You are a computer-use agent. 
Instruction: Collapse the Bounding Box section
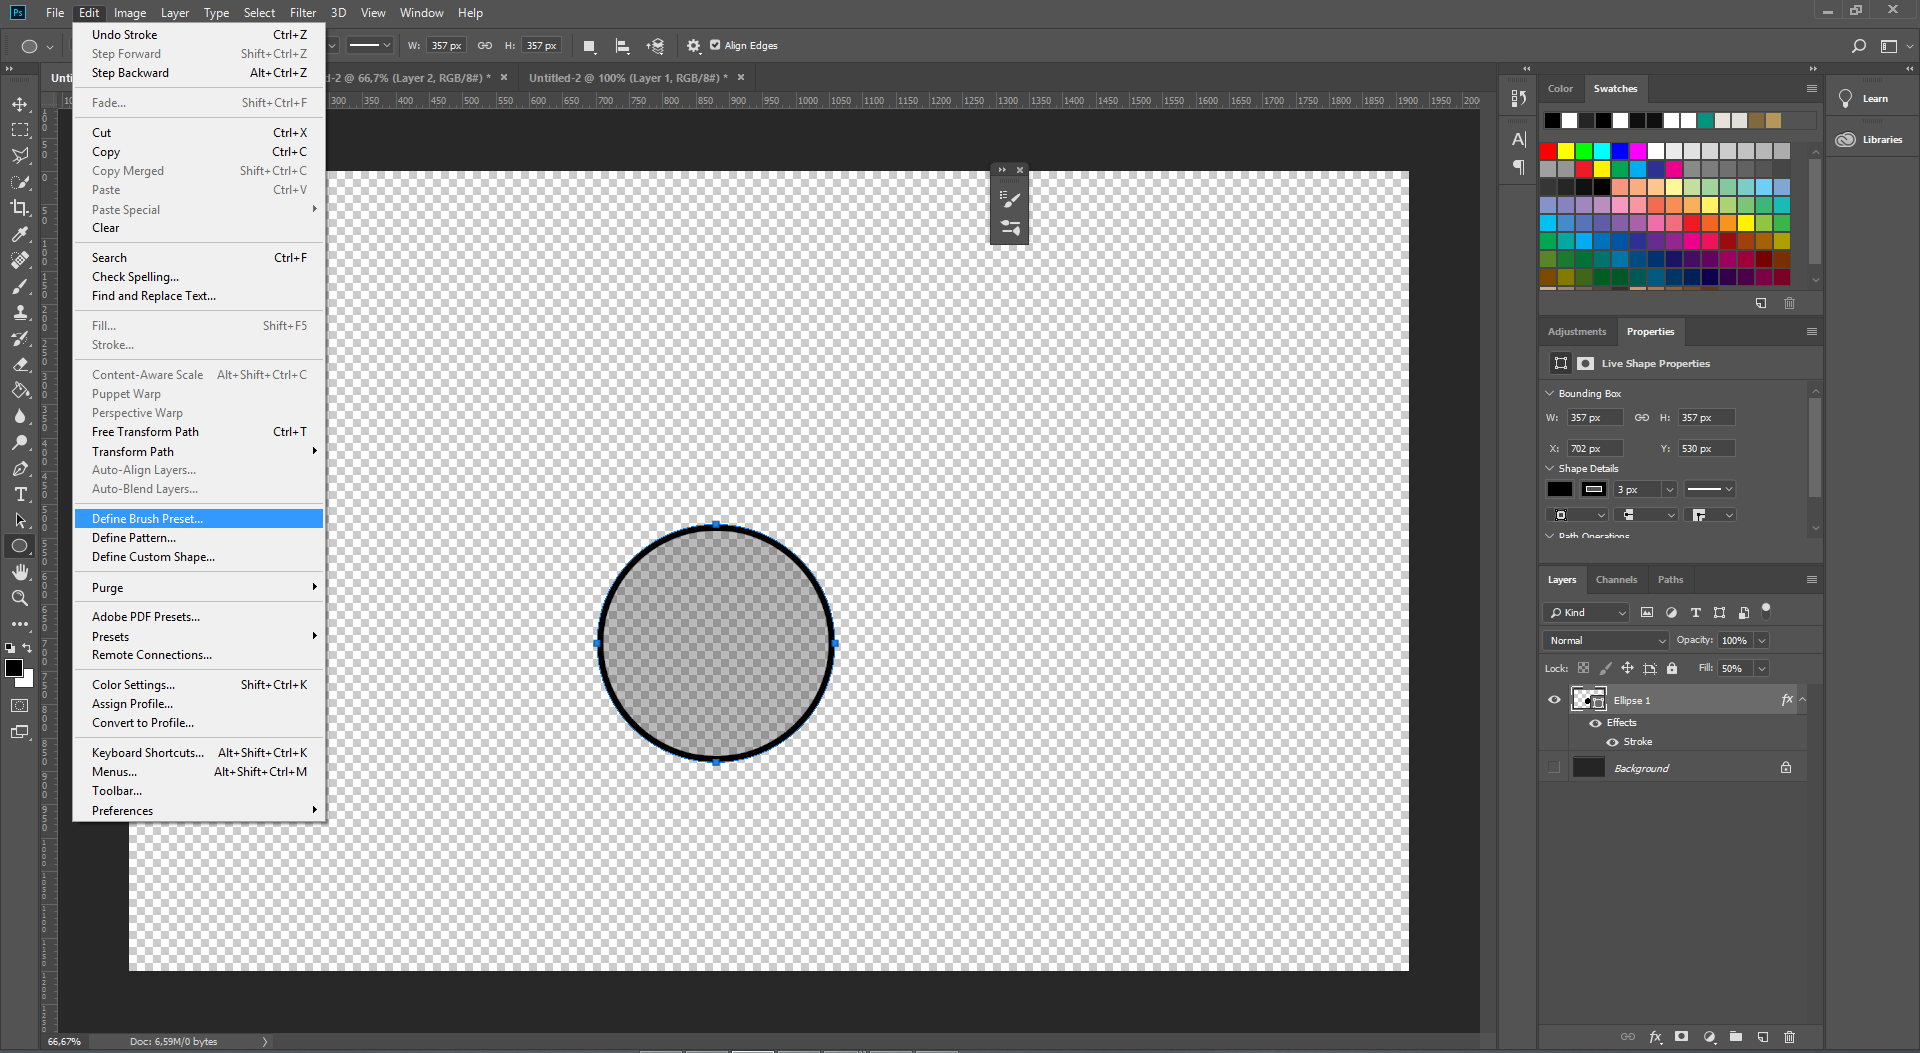click(1550, 393)
